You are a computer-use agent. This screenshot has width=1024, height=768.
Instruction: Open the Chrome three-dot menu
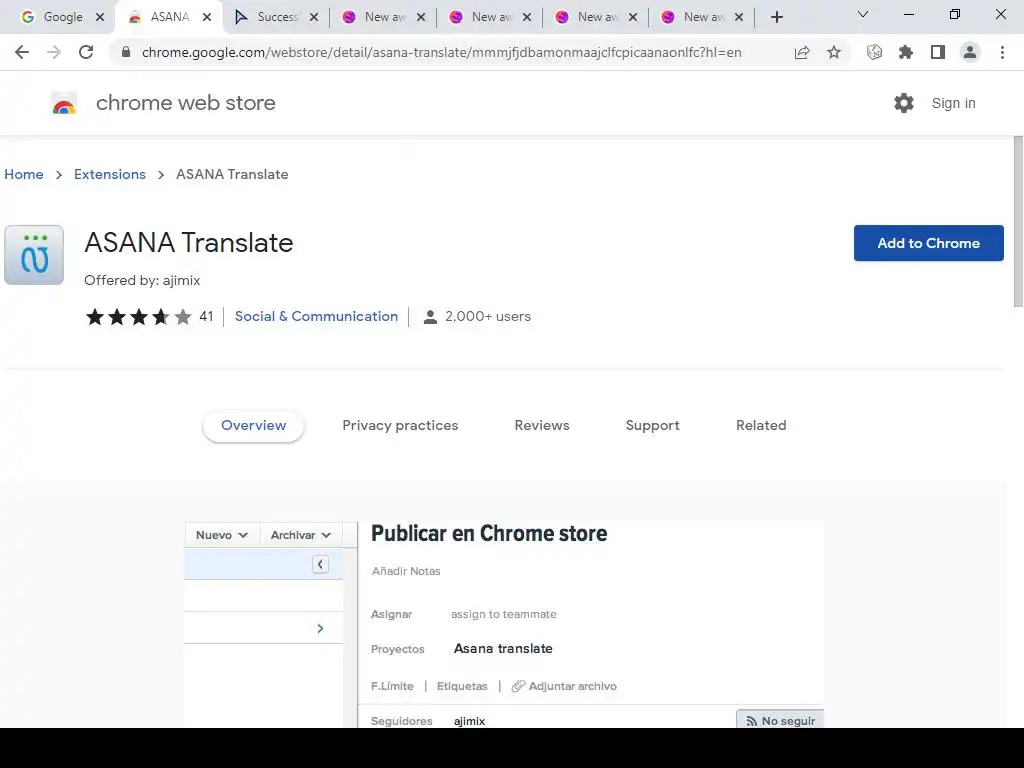[x=1002, y=52]
